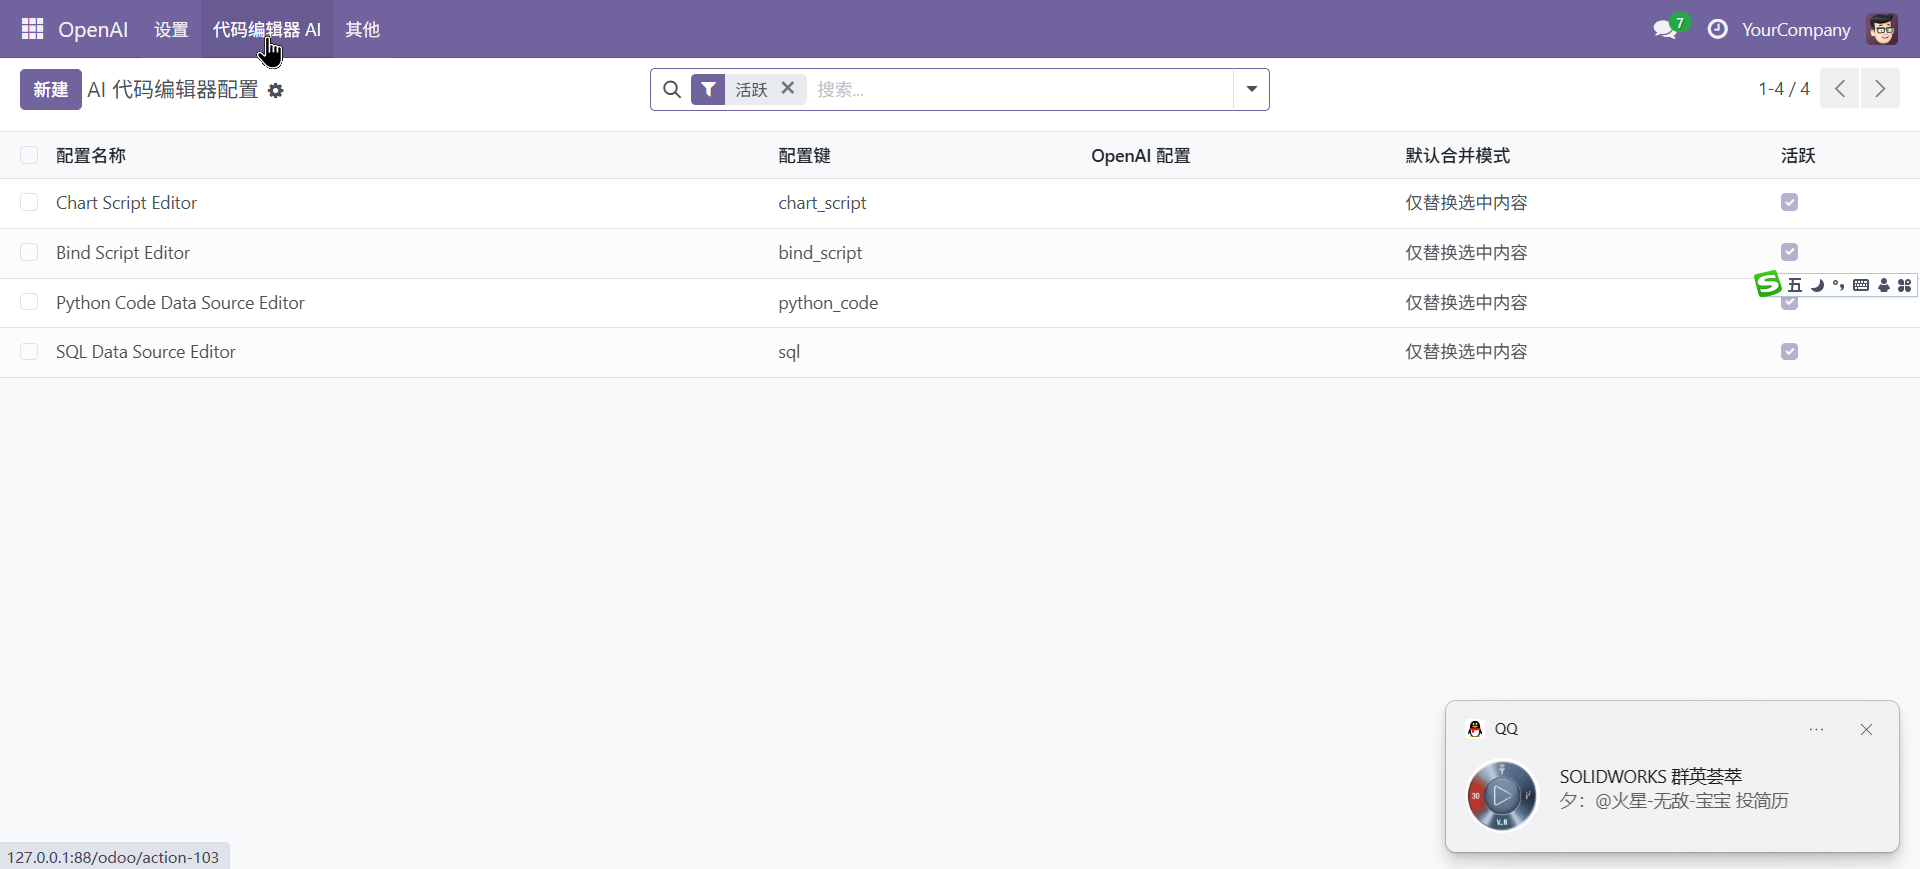1920x869 pixels.
Task: Go to previous page of records
Action: pos(1839,89)
